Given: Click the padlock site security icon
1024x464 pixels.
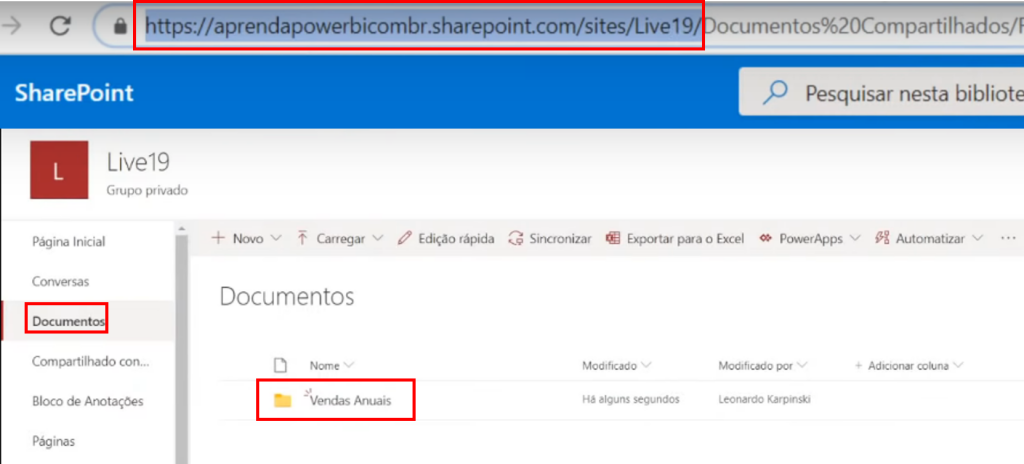Looking at the screenshot, I should 120,28.
